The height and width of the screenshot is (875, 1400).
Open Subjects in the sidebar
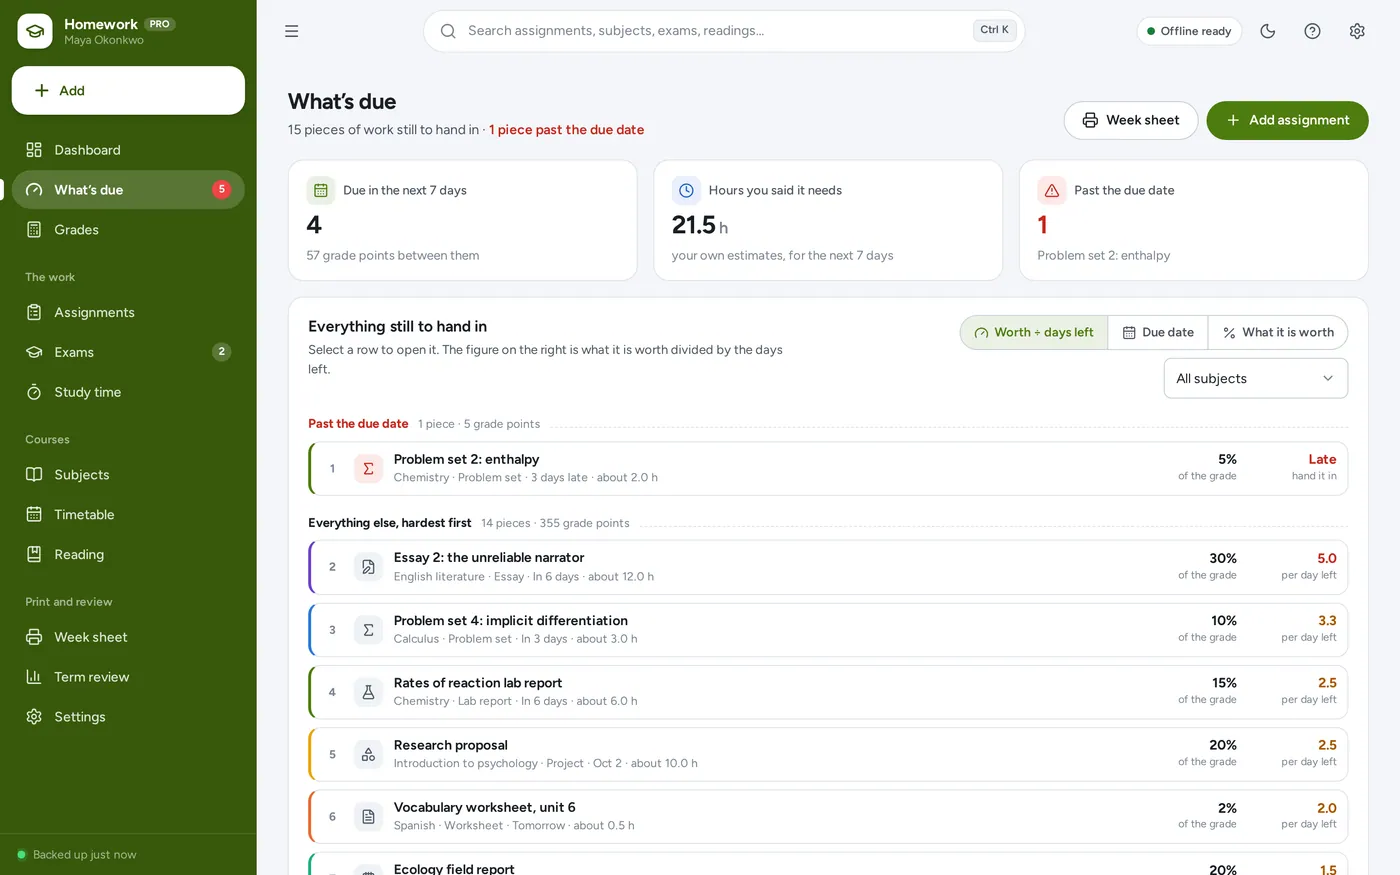point(128,475)
